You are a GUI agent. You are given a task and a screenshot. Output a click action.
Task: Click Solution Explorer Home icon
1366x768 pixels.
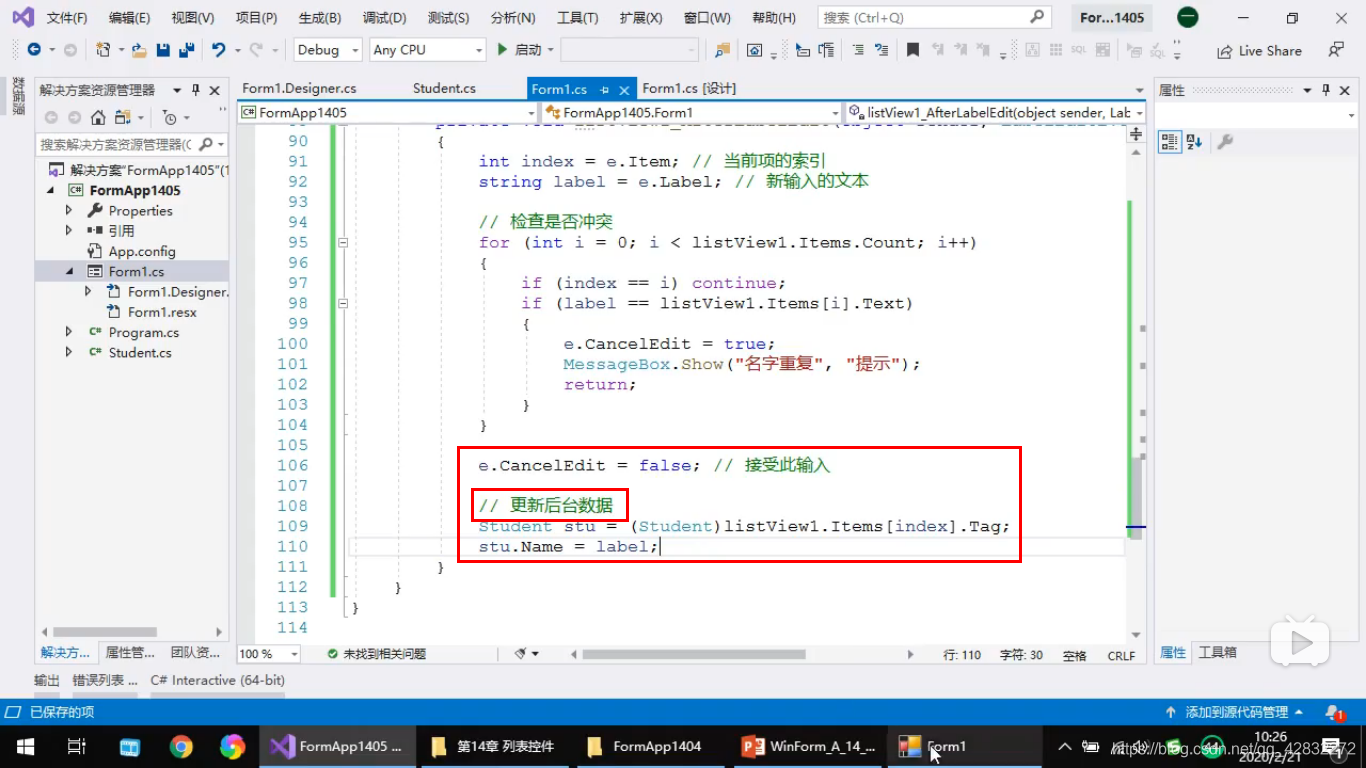98,117
